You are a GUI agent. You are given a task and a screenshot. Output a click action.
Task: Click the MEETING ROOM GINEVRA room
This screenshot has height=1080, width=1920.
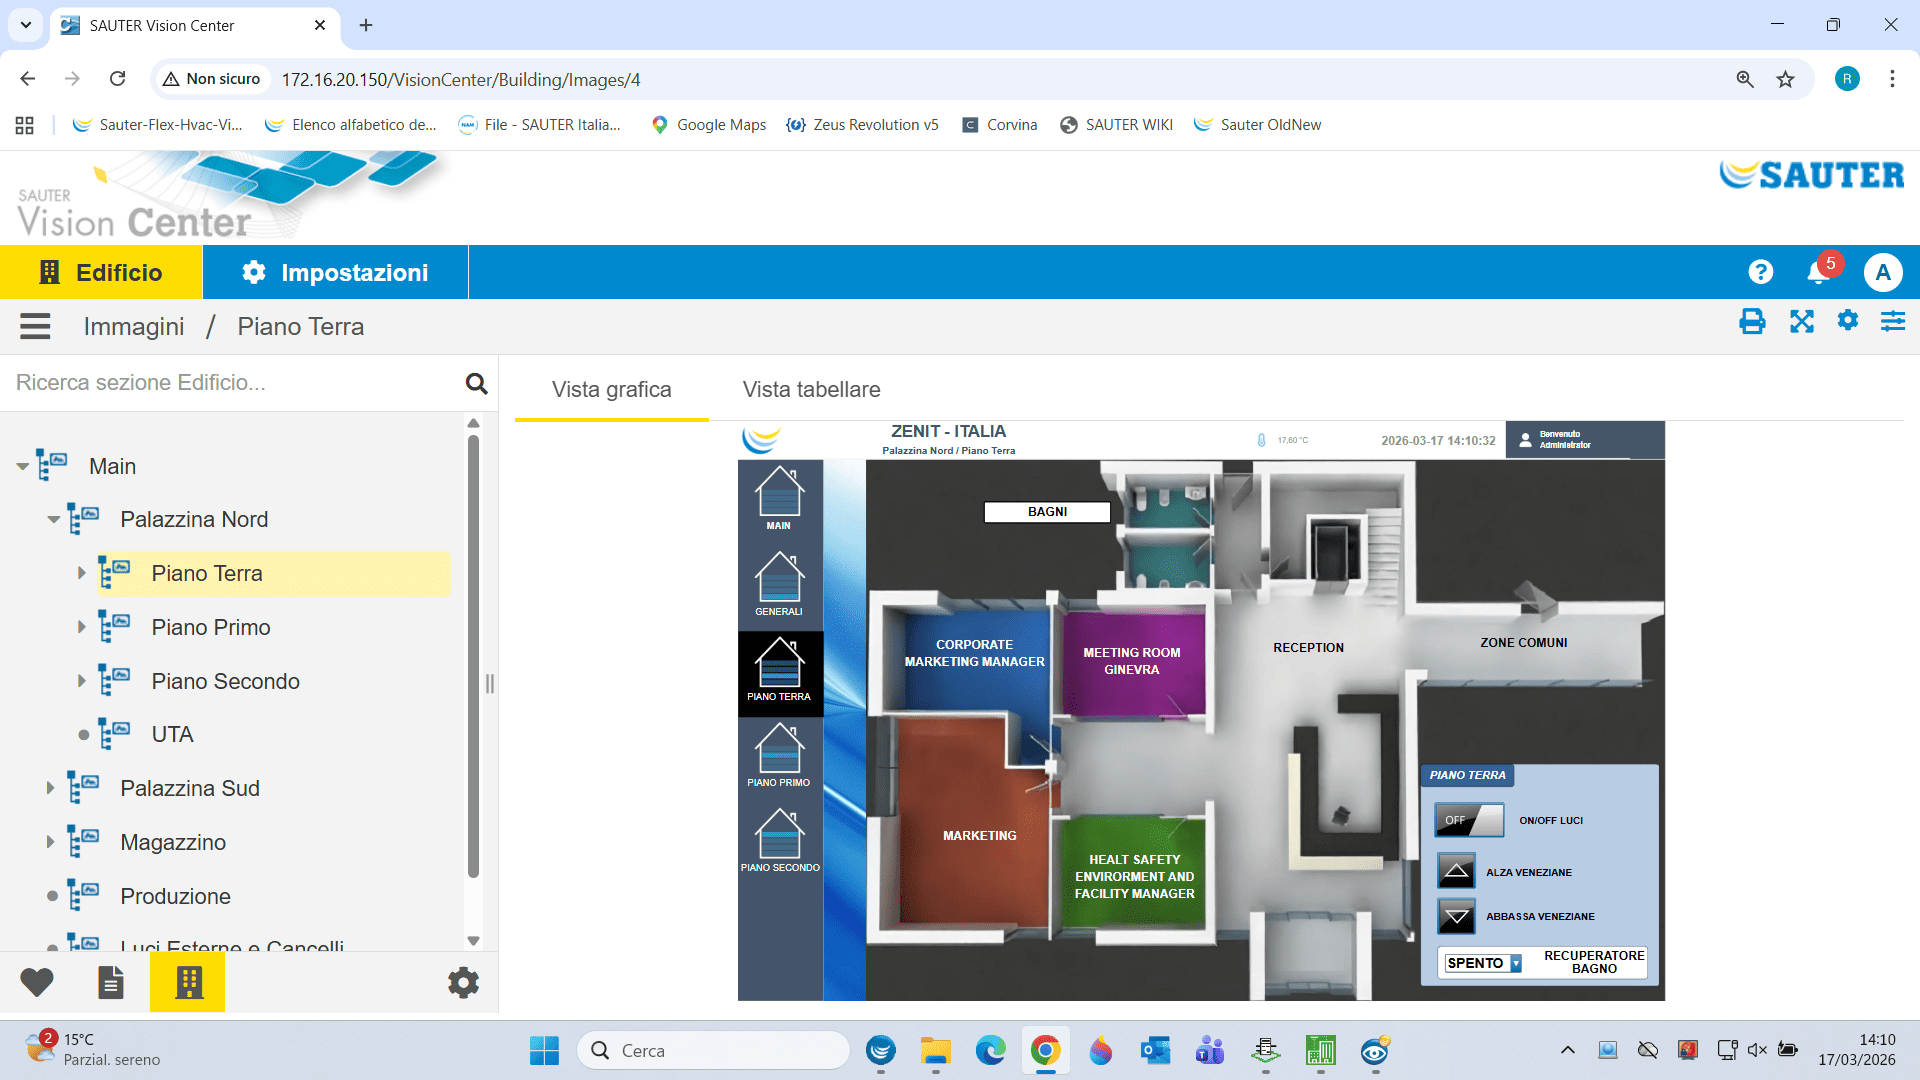coord(1132,661)
